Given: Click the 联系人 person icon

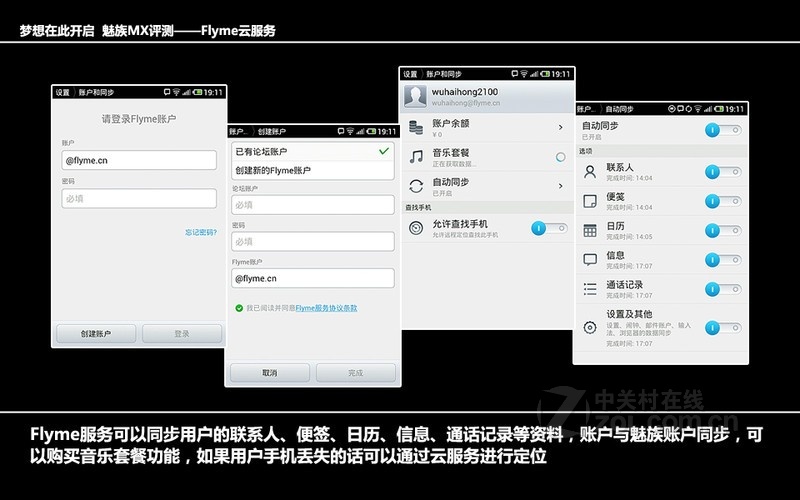Looking at the screenshot, I should (590, 172).
